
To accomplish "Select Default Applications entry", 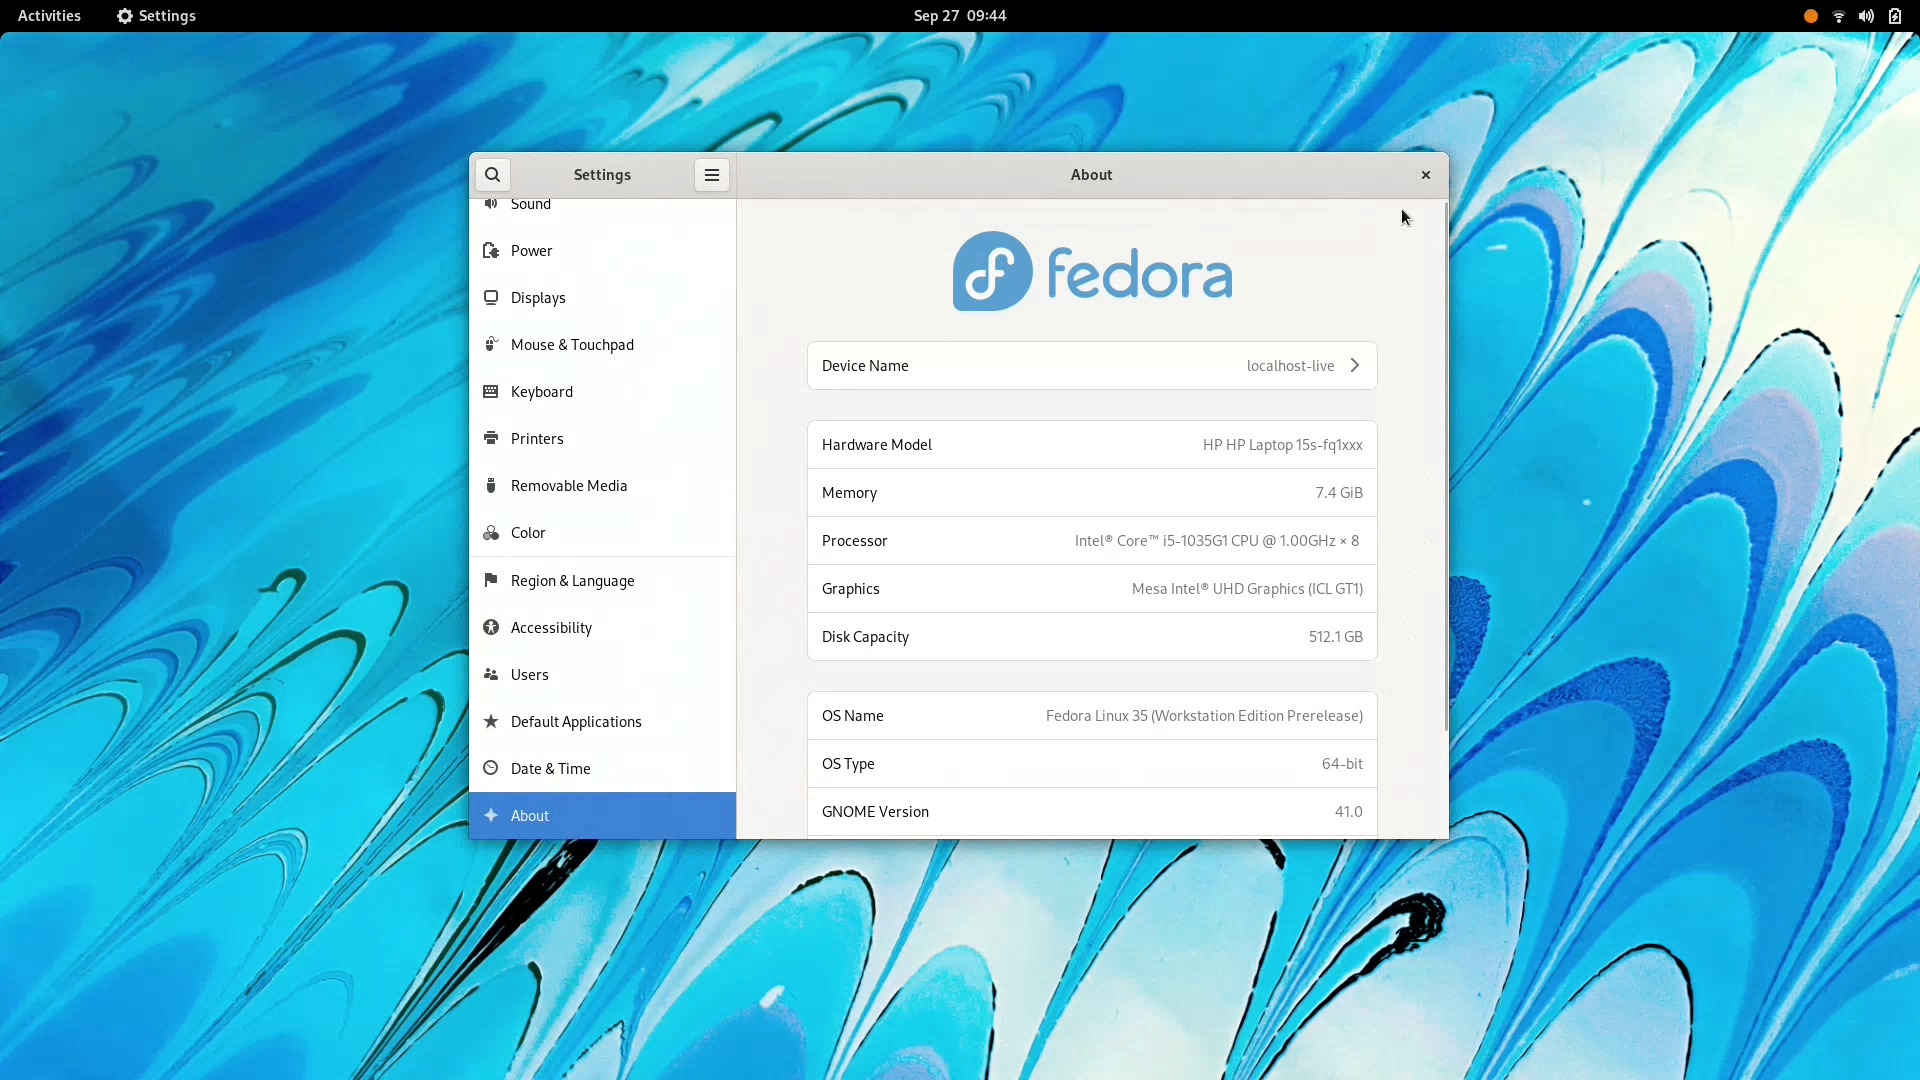I will point(602,721).
